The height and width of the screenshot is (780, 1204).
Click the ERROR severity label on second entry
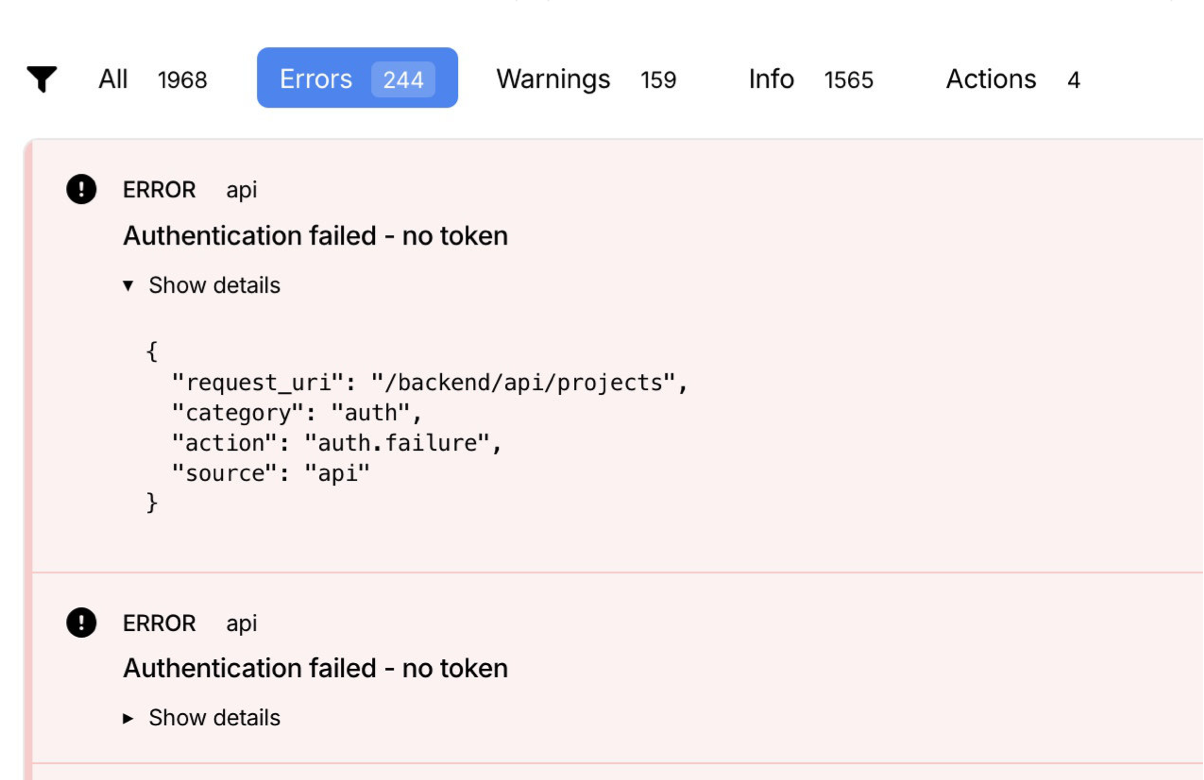coord(158,622)
